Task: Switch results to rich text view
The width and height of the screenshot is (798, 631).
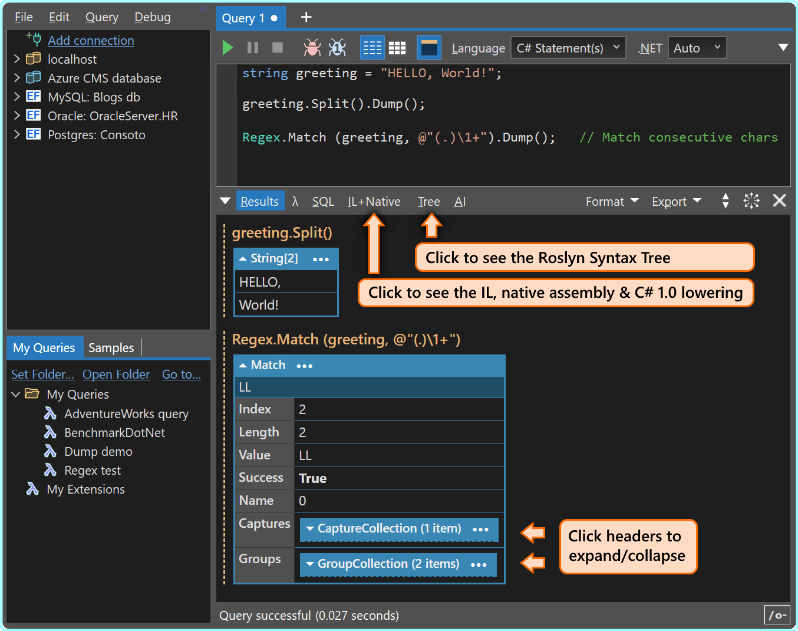Action: coord(372,48)
